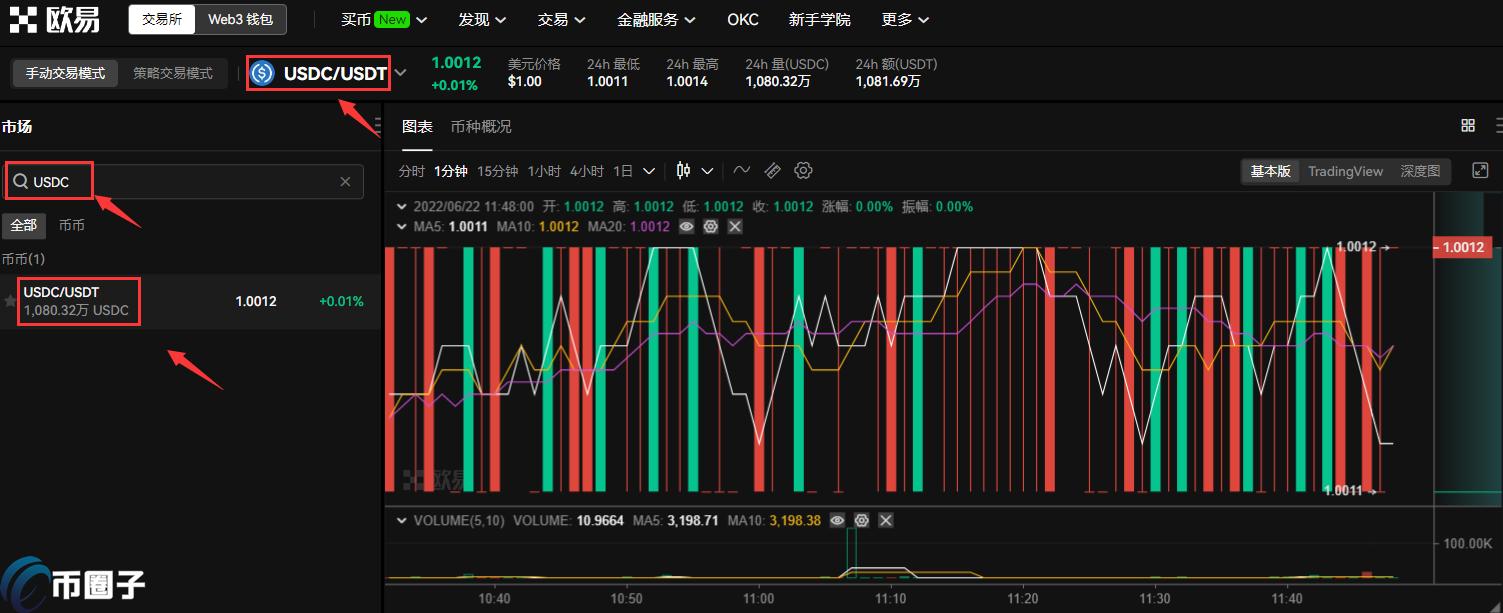Hide the VOLUME indicator
The image size is (1503, 613).
tap(837, 520)
